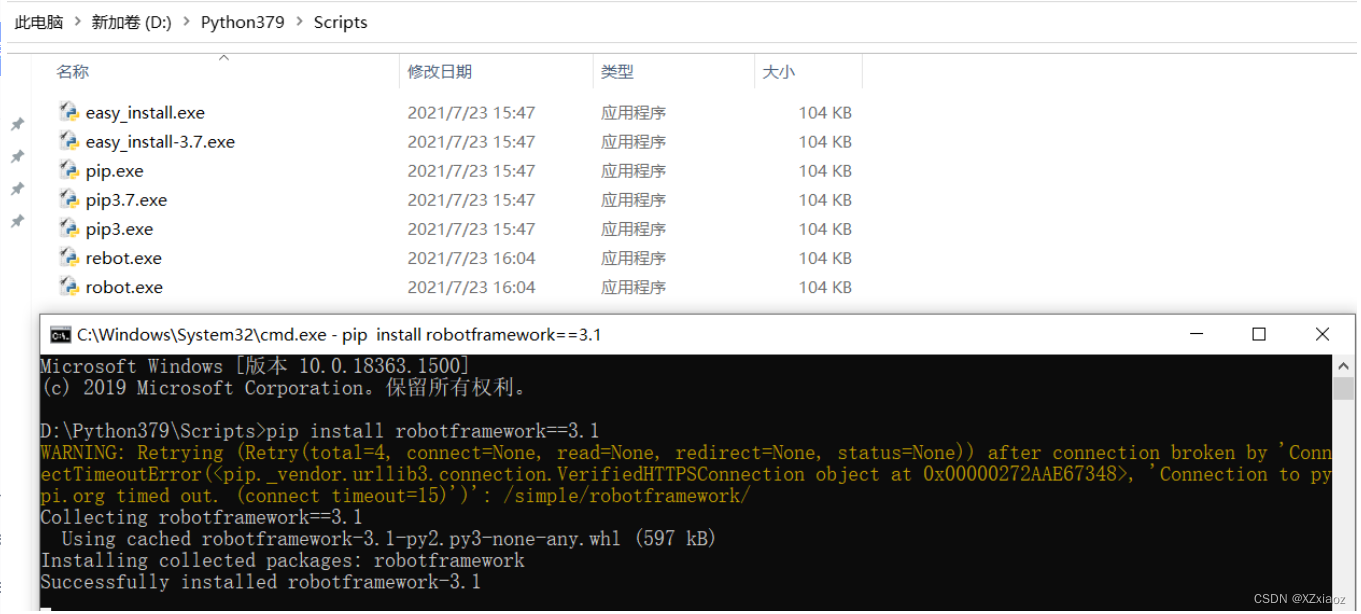Click the Microsoft Windows version line
Viewport: 1361px width, 614px height.
pyautogui.click(x=254, y=366)
